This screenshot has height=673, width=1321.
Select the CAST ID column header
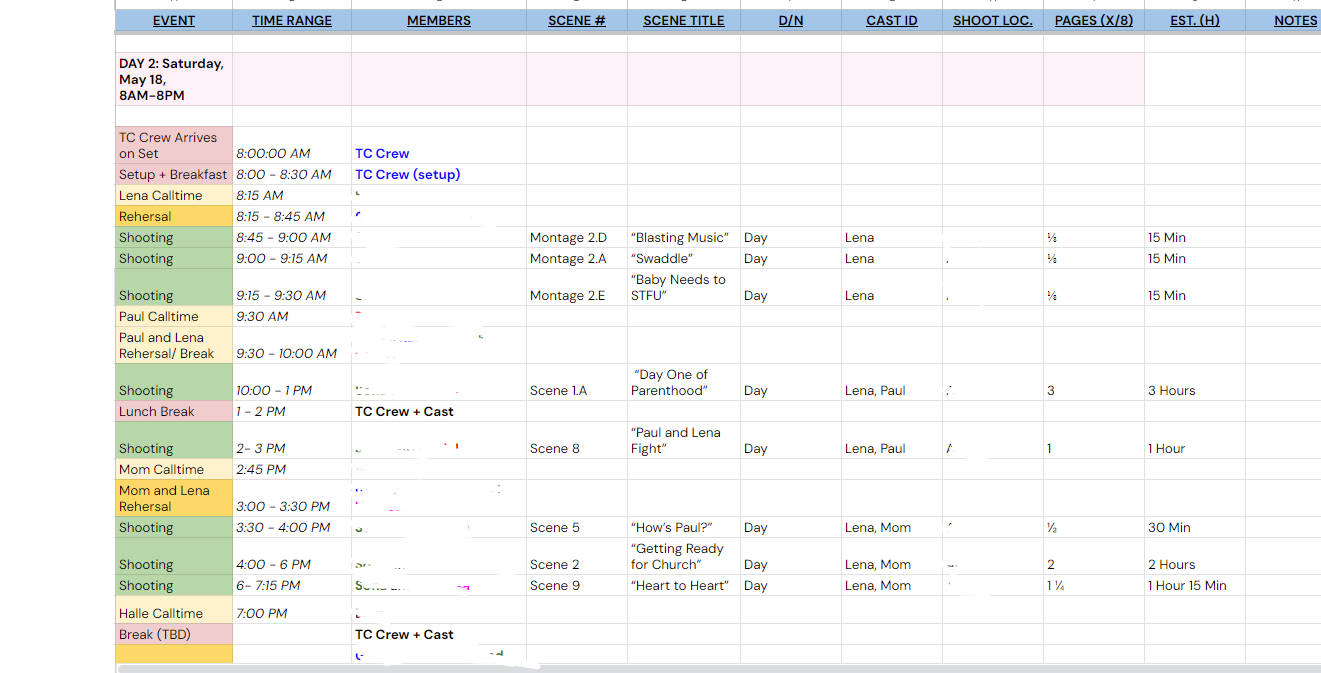(x=892, y=20)
